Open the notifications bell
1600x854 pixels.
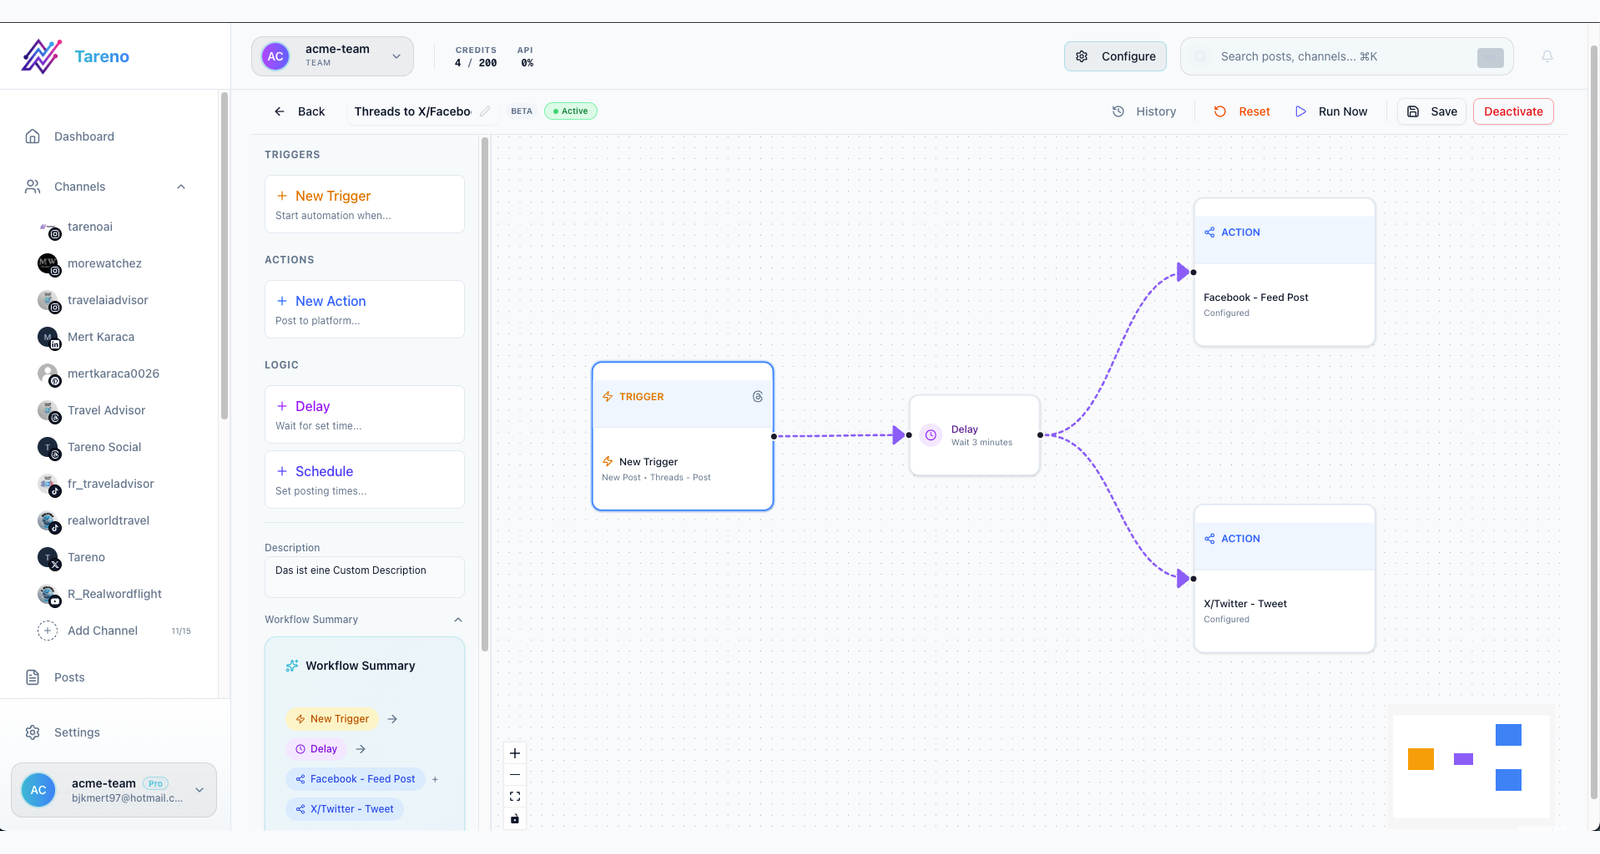point(1547,56)
